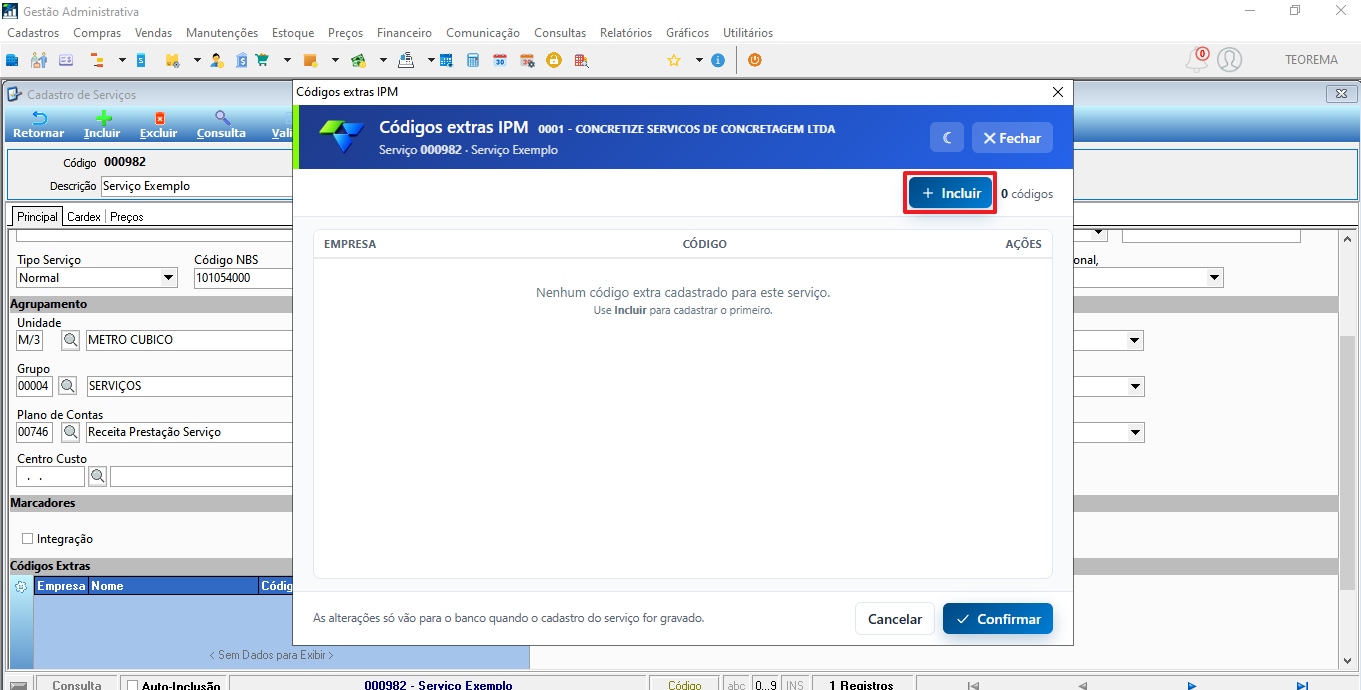Open dropdown arrow next to star icon
The image size is (1361, 690).
click(x=699, y=60)
